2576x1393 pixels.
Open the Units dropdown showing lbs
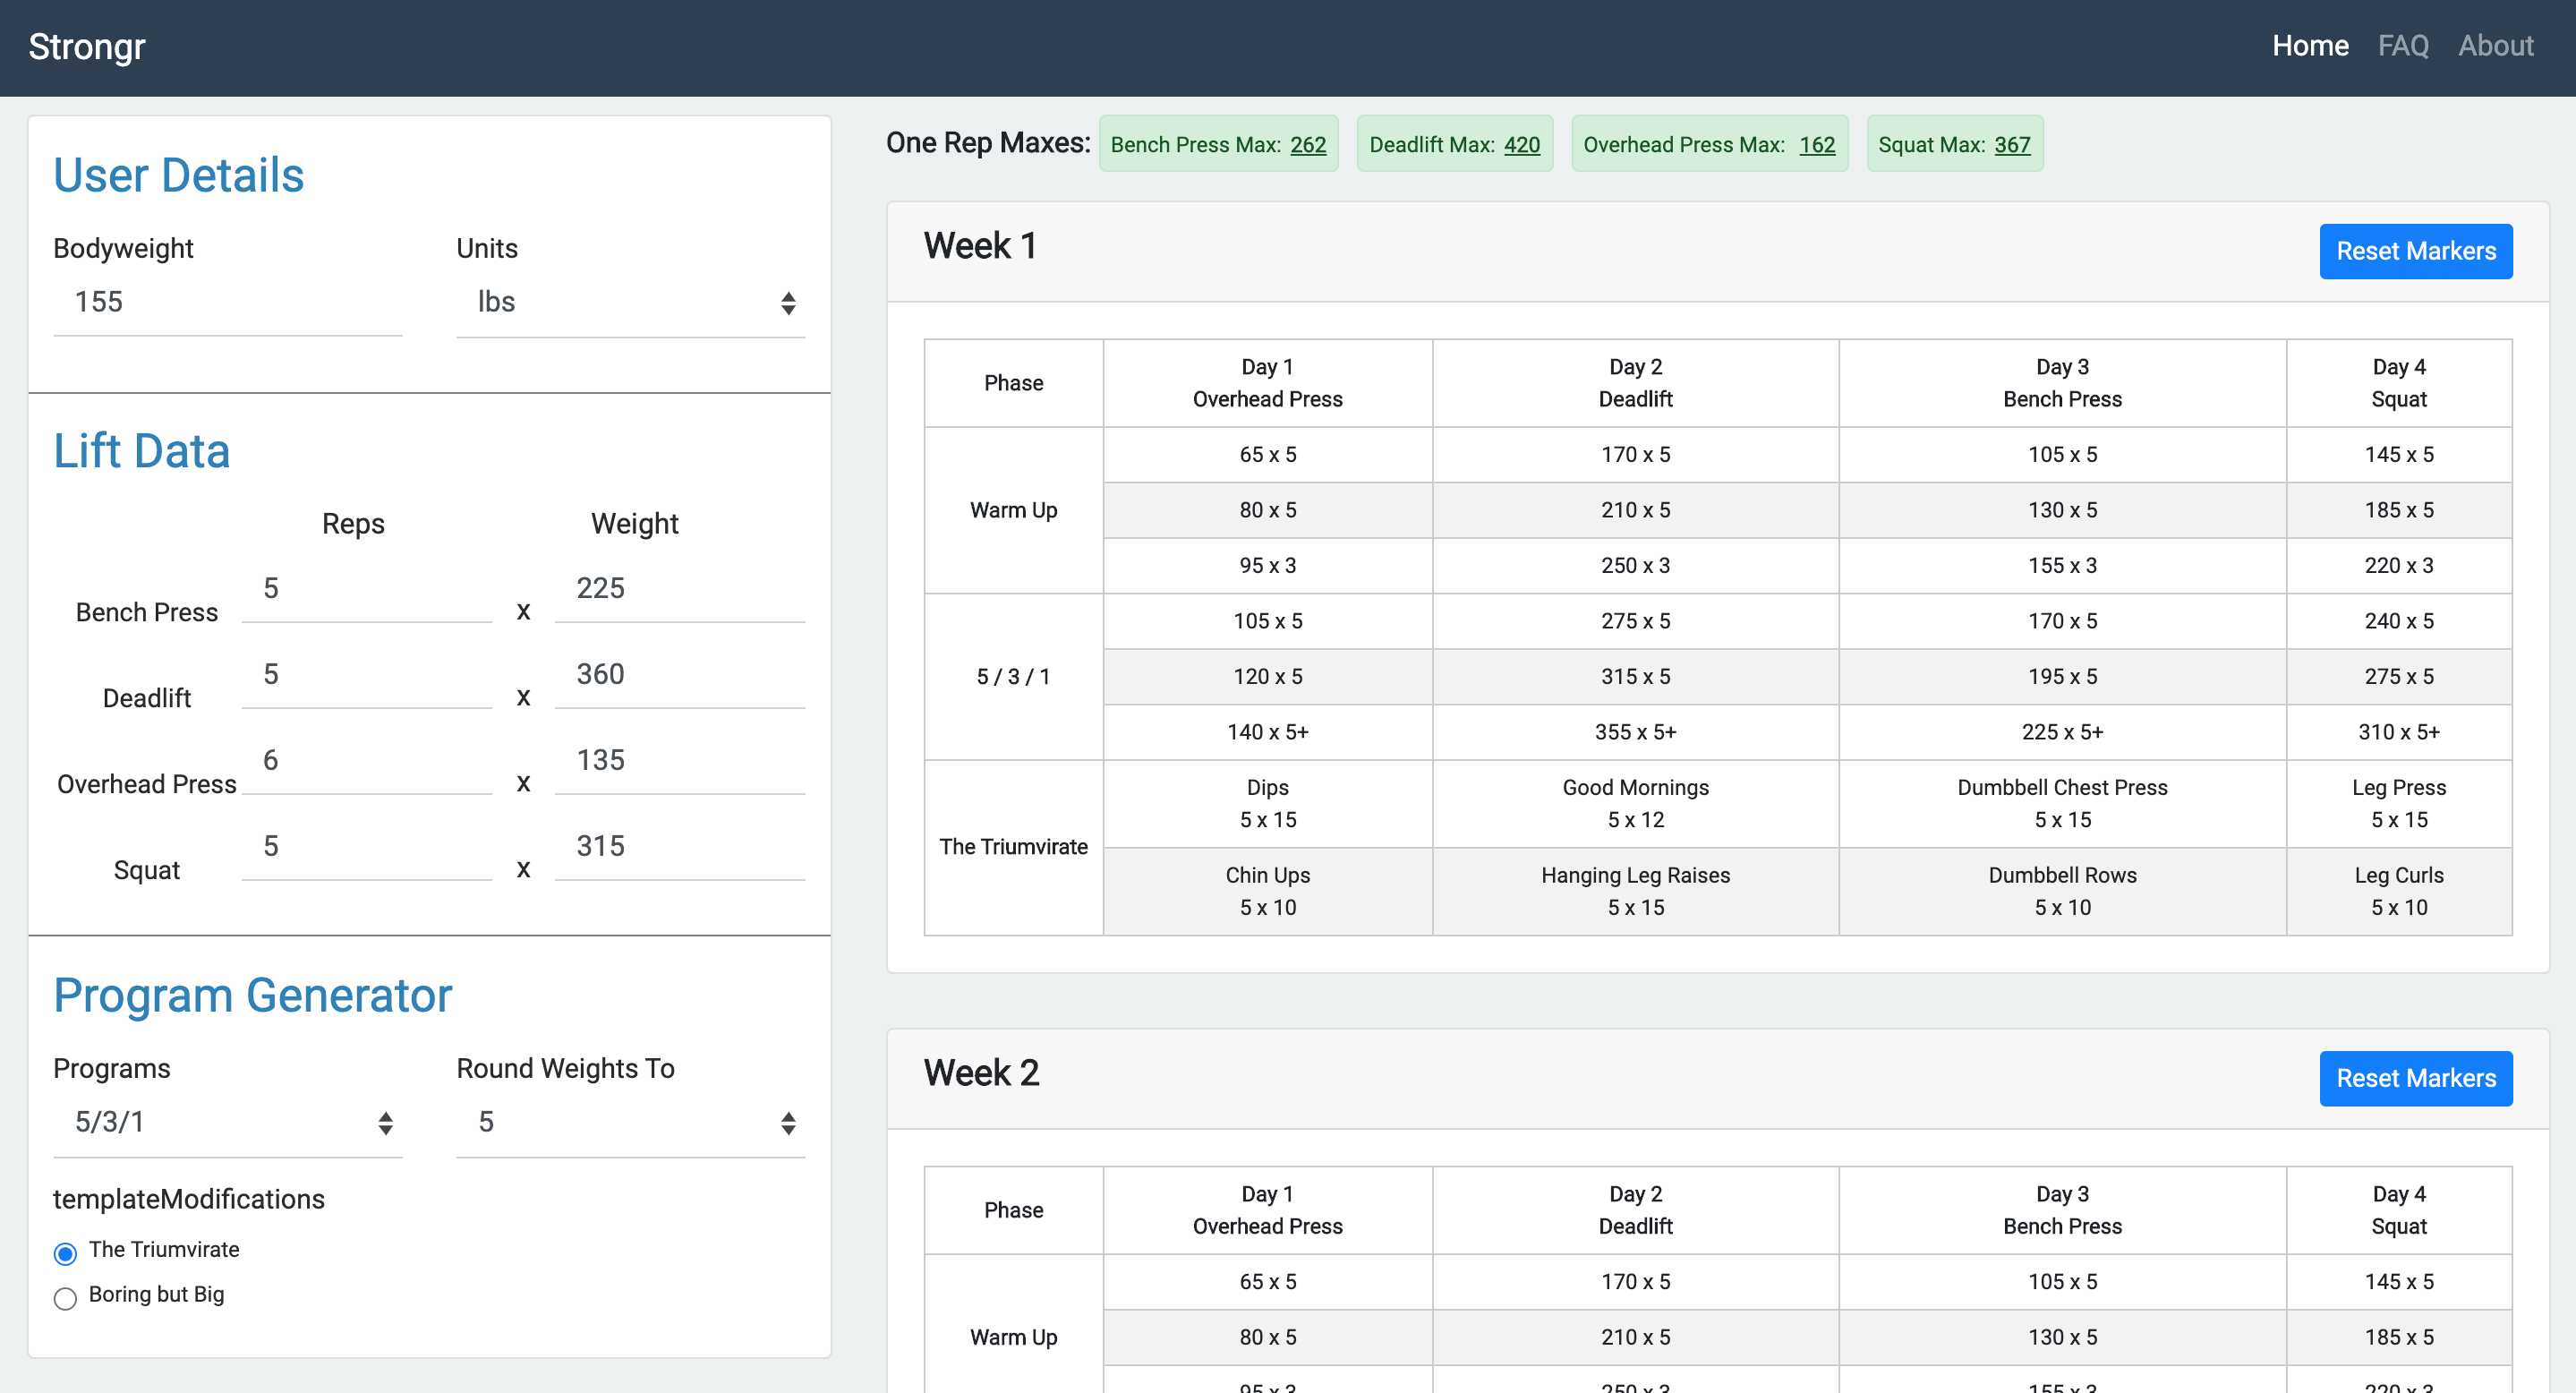[x=630, y=302]
